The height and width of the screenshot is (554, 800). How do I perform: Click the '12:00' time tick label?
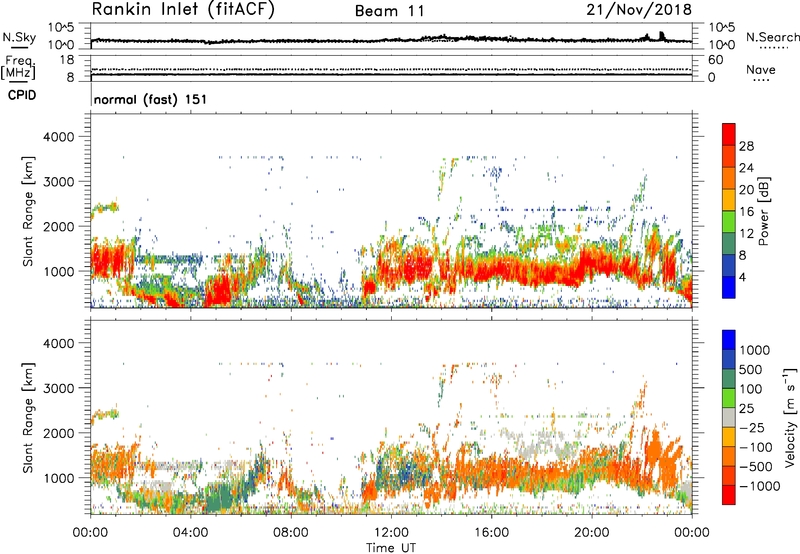[x=391, y=533]
